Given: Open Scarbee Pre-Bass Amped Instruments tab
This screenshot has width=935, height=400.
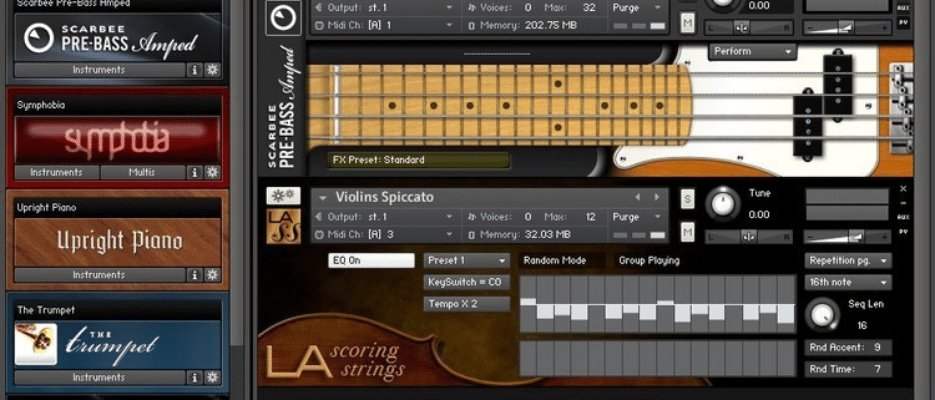Looking at the screenshot, I should (x=99, y=70).
